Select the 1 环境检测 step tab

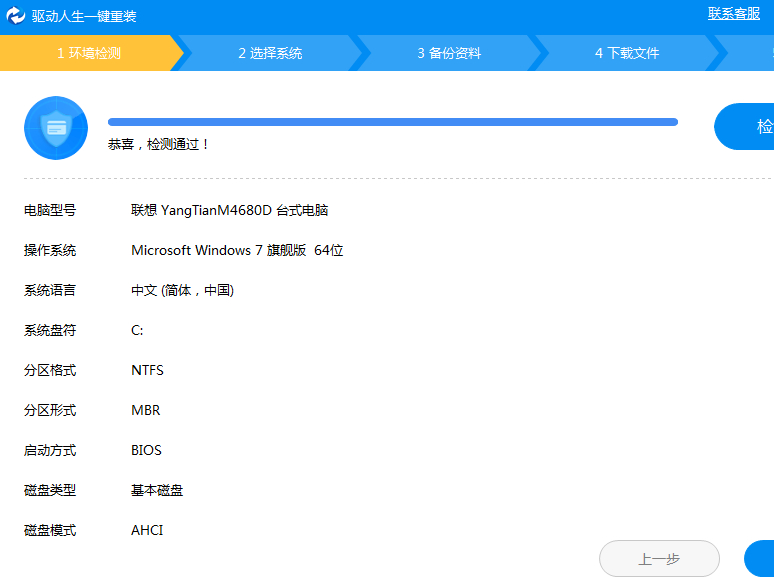[x=89, y=53]
